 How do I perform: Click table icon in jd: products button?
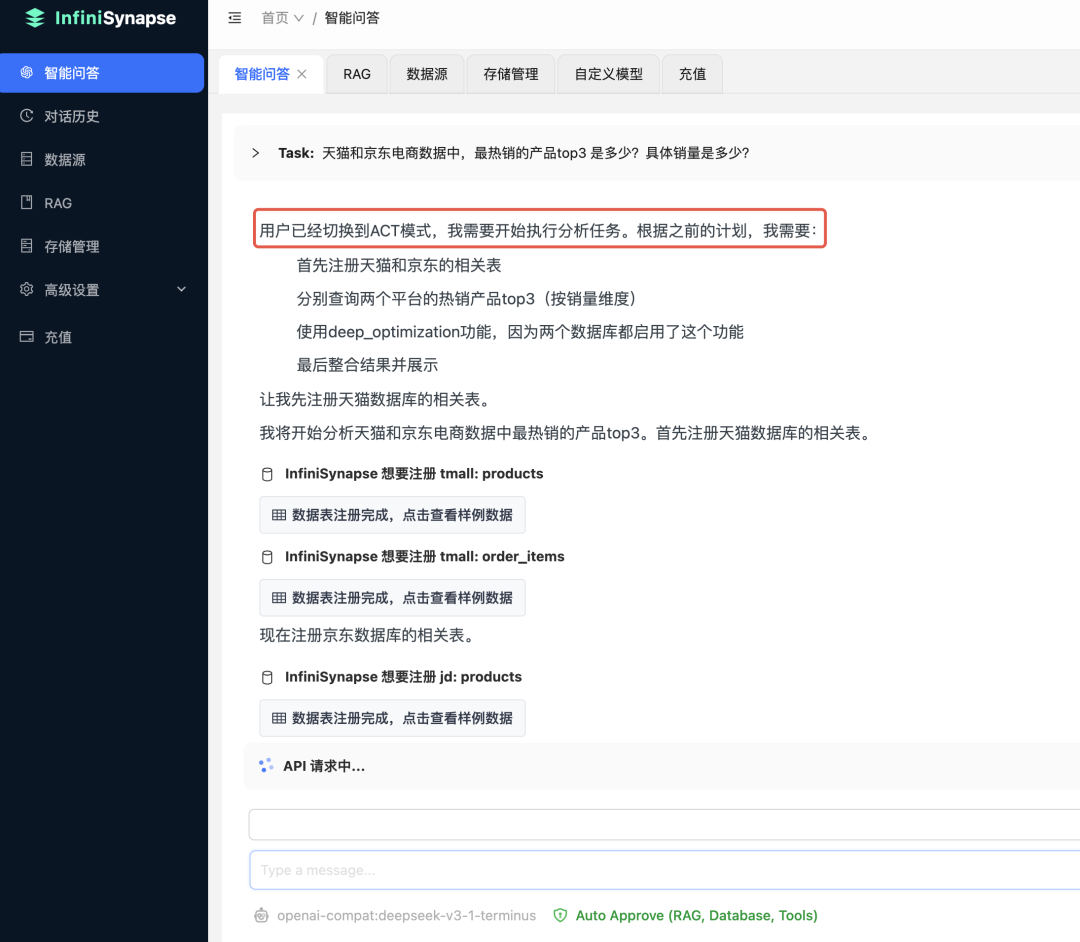[x=279, y=718]
